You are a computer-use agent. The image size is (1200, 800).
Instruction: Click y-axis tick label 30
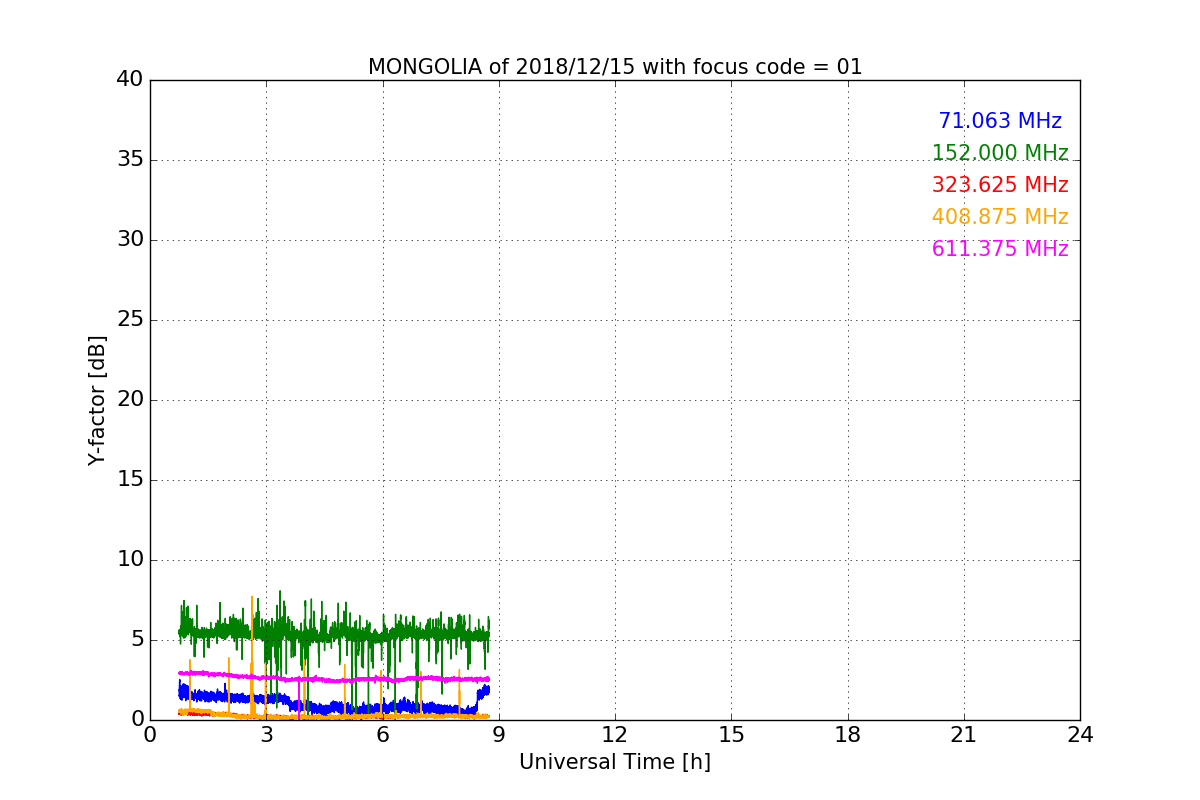pos(130,240)
